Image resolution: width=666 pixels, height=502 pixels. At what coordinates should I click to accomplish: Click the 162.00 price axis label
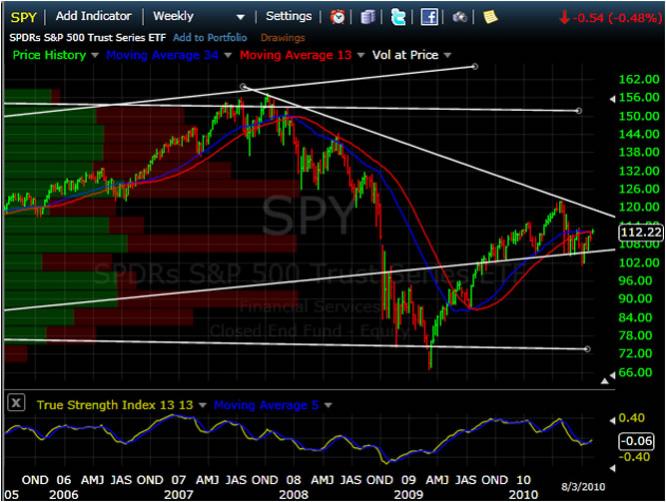[x=638, y=79]
